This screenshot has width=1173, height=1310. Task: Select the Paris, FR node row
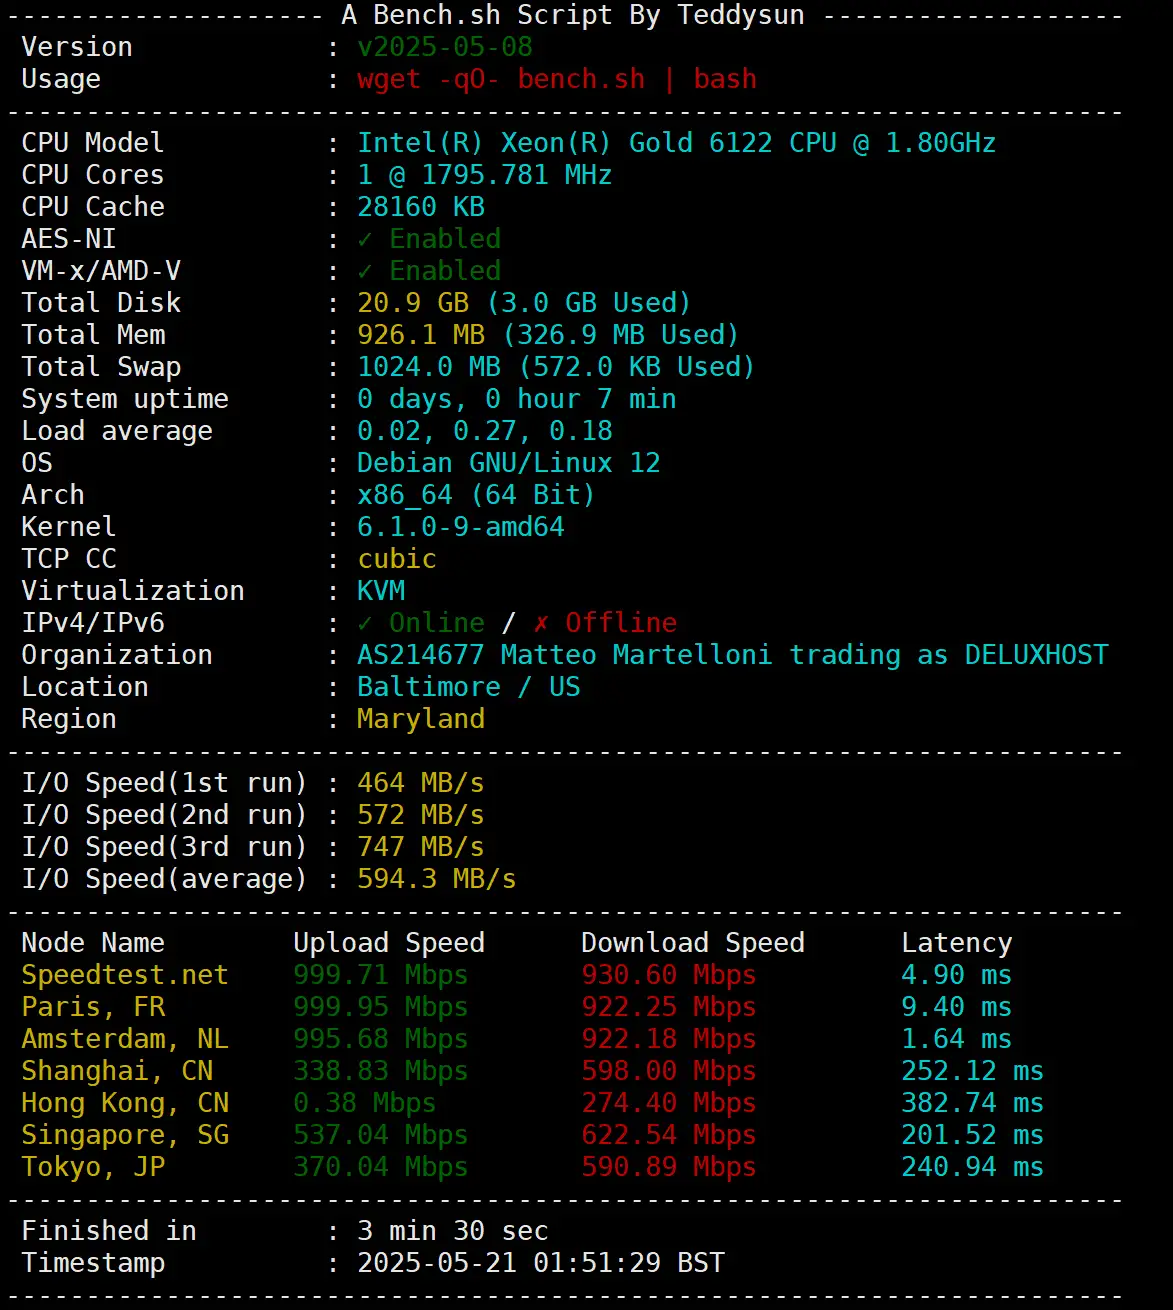93,1007
